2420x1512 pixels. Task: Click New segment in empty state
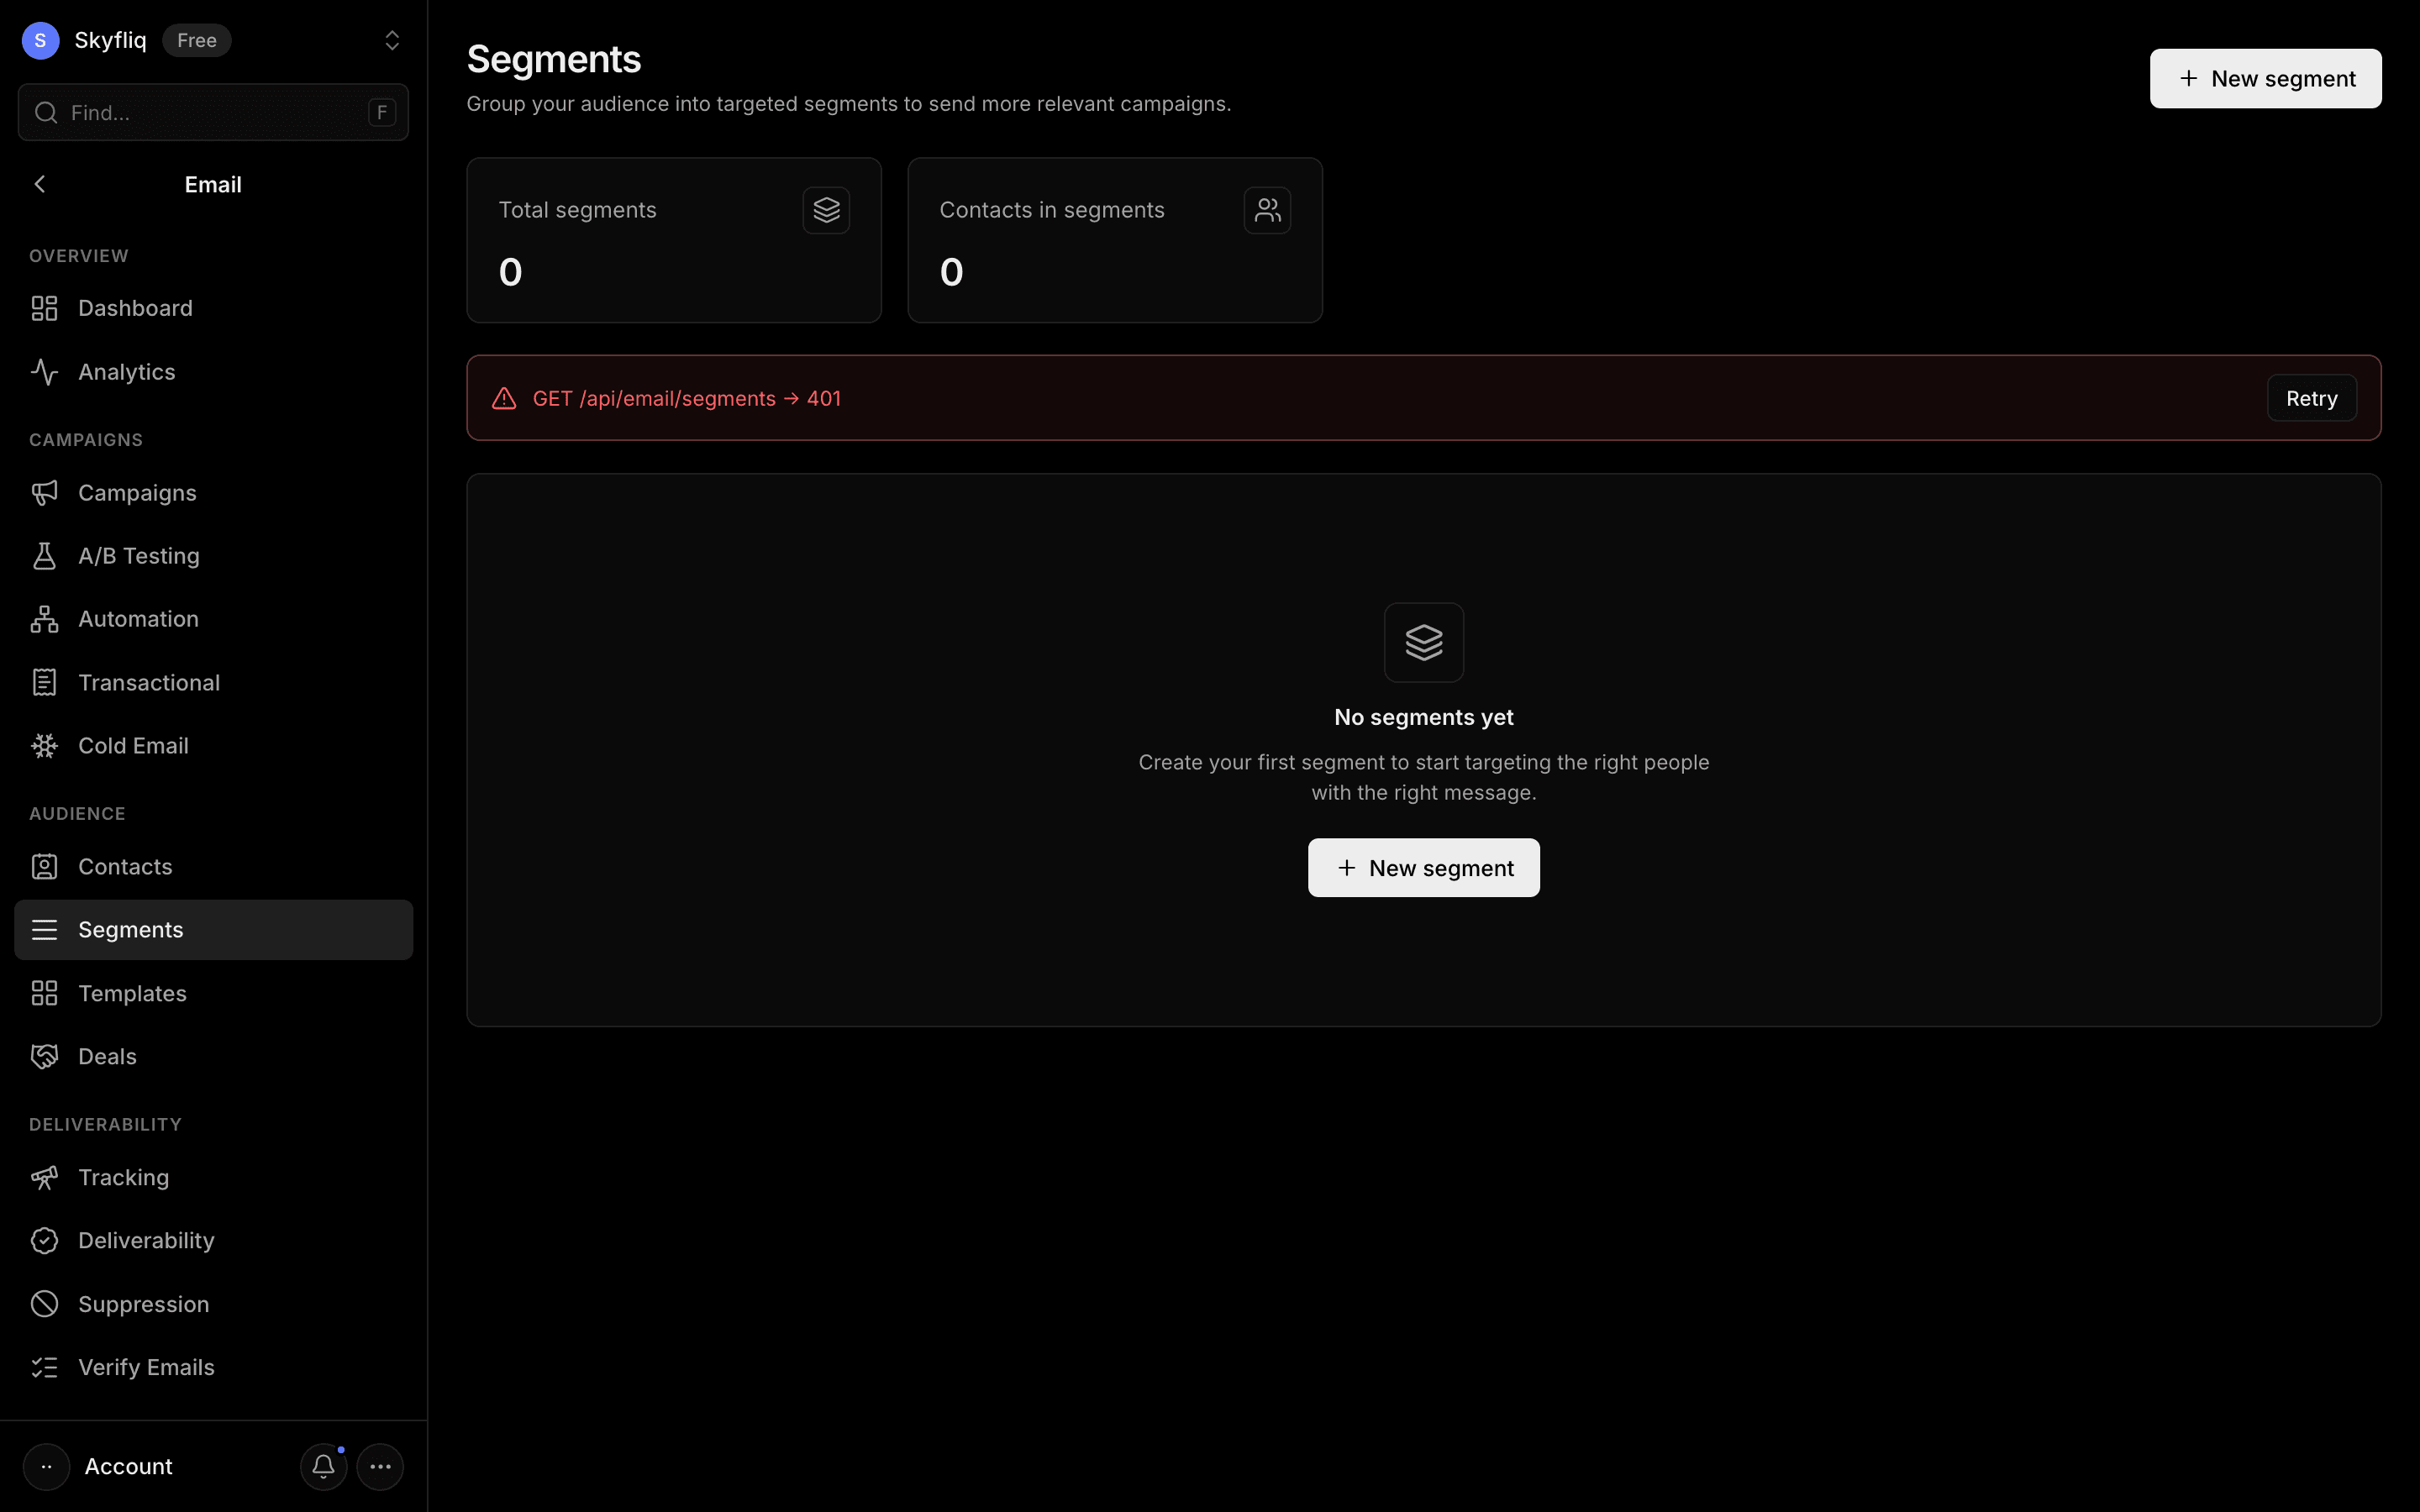(1424, 868)
